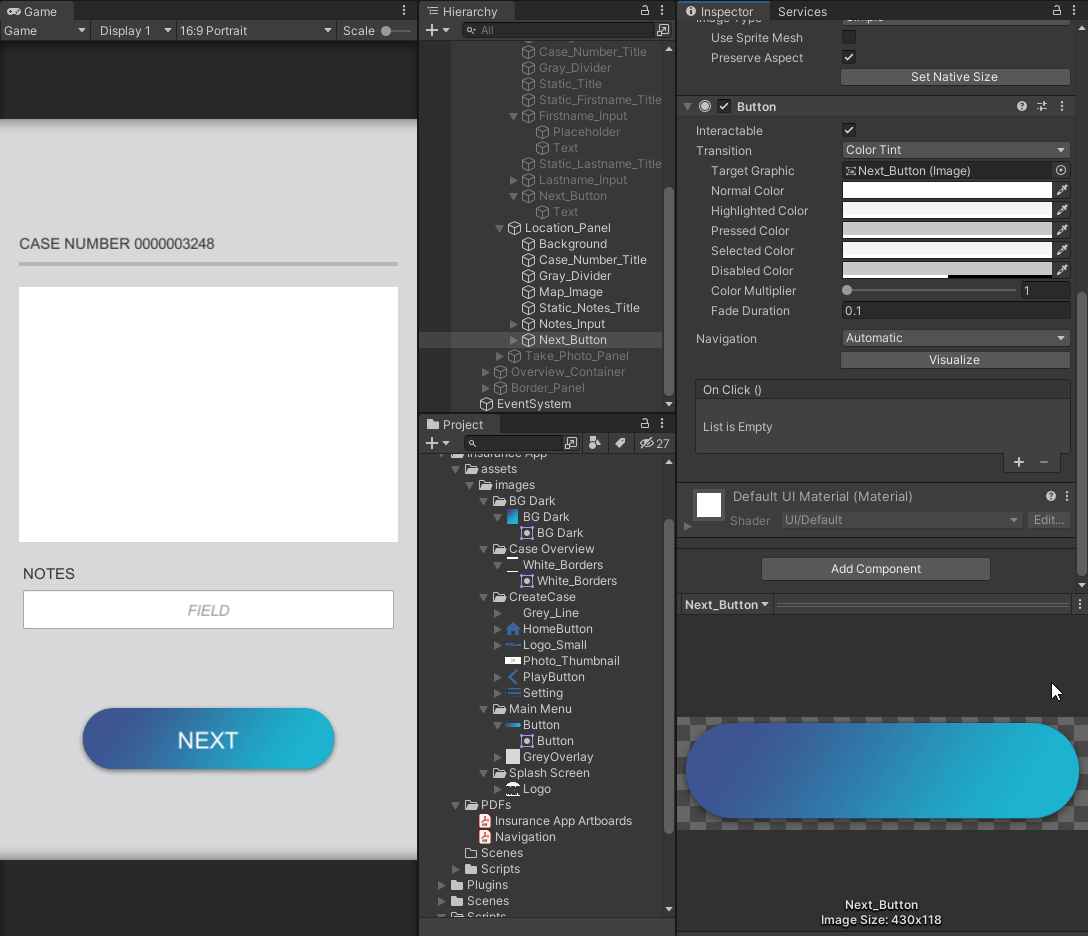This screenshot has height=936, width=1088.
Task: Open search in scene picker in Hierarchy
Action: coord(663,30)
